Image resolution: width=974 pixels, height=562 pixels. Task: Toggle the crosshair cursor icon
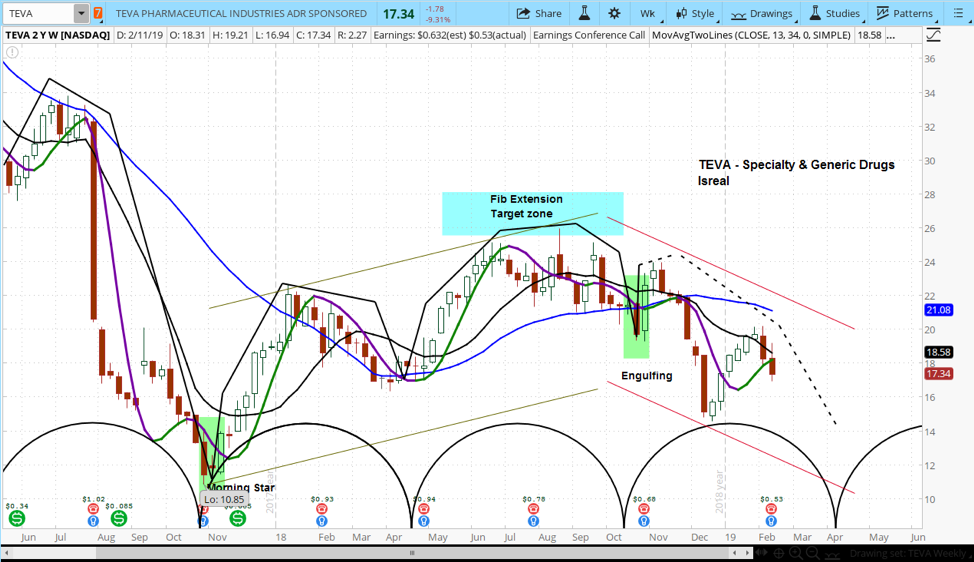point(779,553)
